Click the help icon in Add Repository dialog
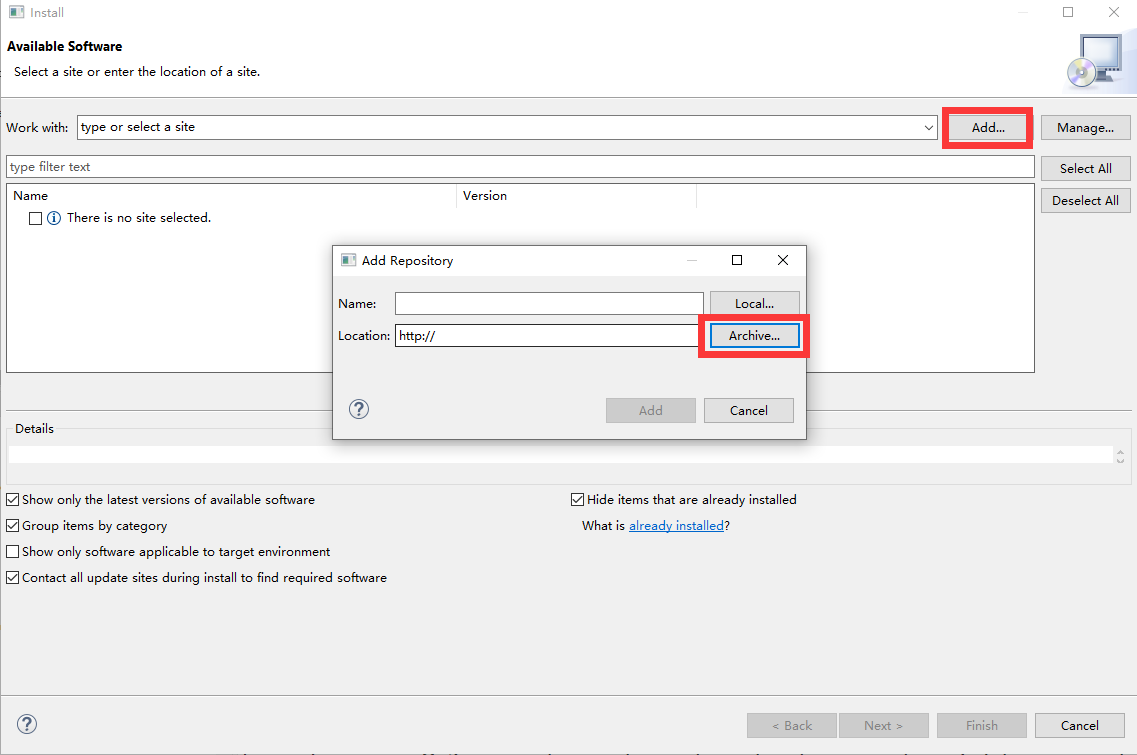The height and width of the screenshot is (755, 1137). click(359, 410)
